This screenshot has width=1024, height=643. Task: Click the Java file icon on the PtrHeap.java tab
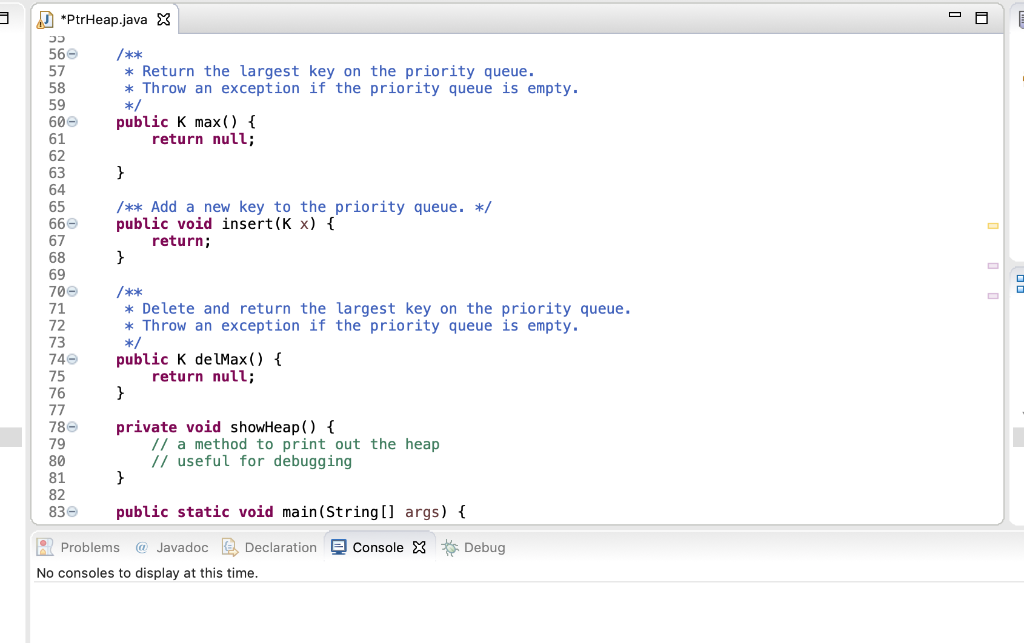43,17
